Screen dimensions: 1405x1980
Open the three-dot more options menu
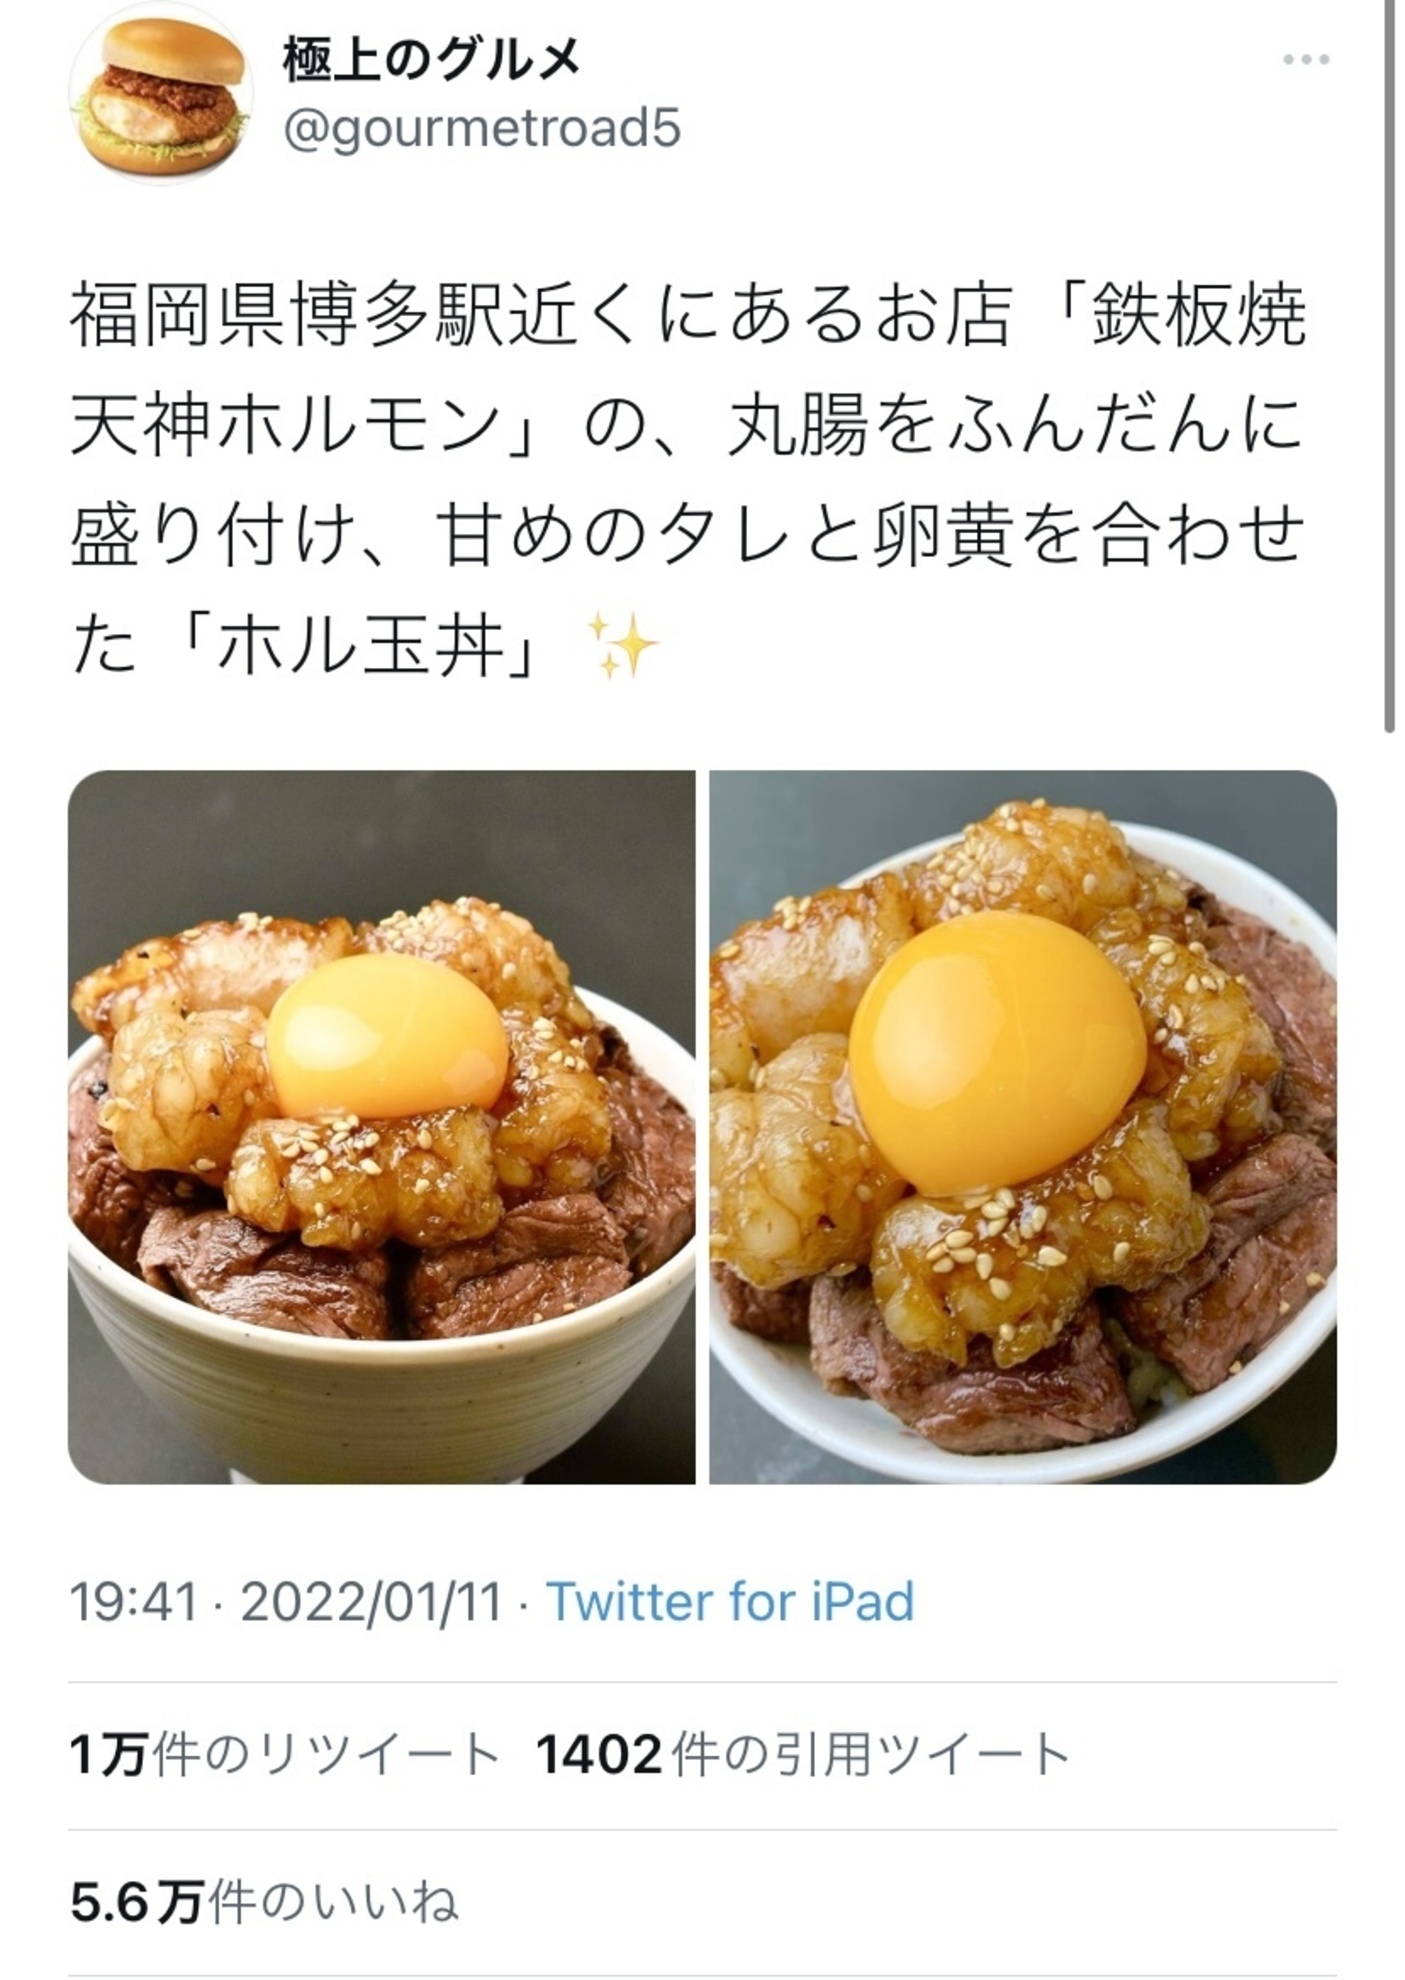[1306, 61]
